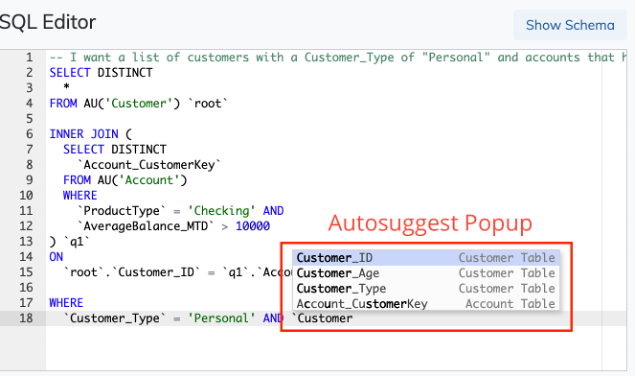The image size is (636, 376).
Task: Click FROM AU('Customer') `root` line
Action: pyautogui.click(x=138, y=103)
